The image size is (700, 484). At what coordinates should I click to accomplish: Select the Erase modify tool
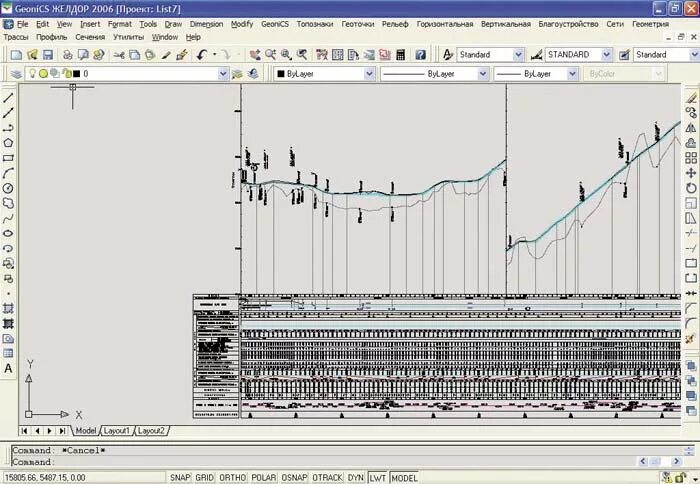[x=691, y=98]
